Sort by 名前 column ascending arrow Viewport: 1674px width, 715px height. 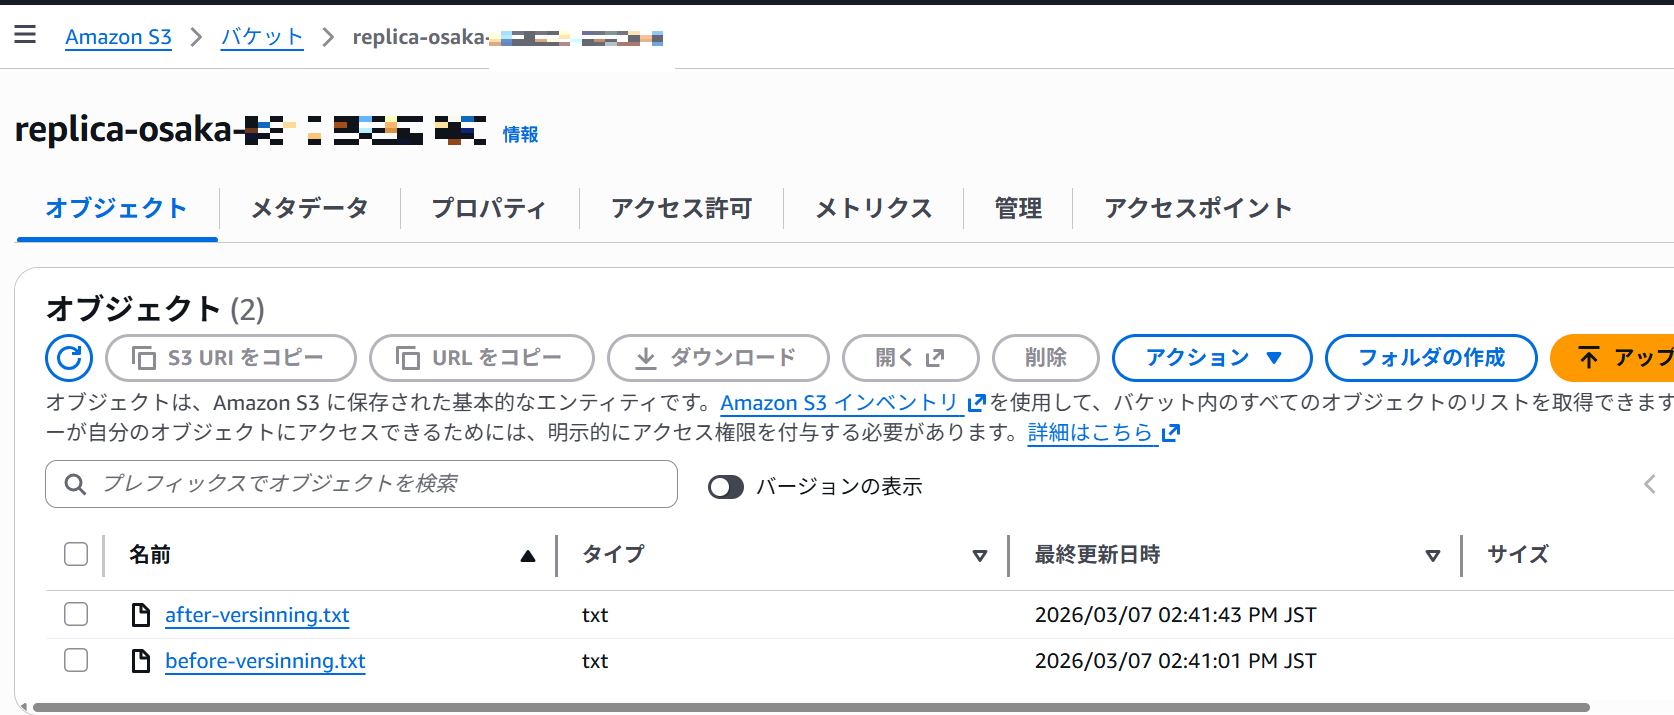coord(528,556)
